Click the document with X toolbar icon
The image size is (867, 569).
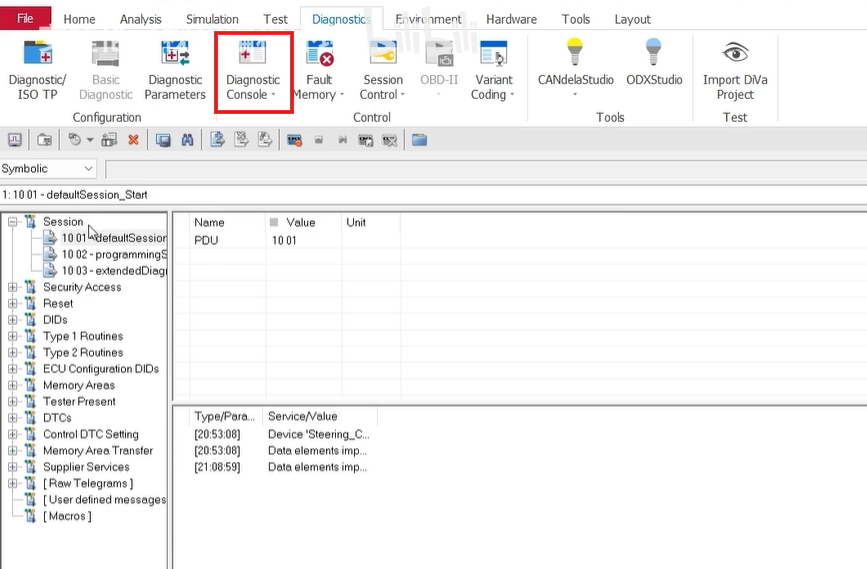(x=241, y=139)
